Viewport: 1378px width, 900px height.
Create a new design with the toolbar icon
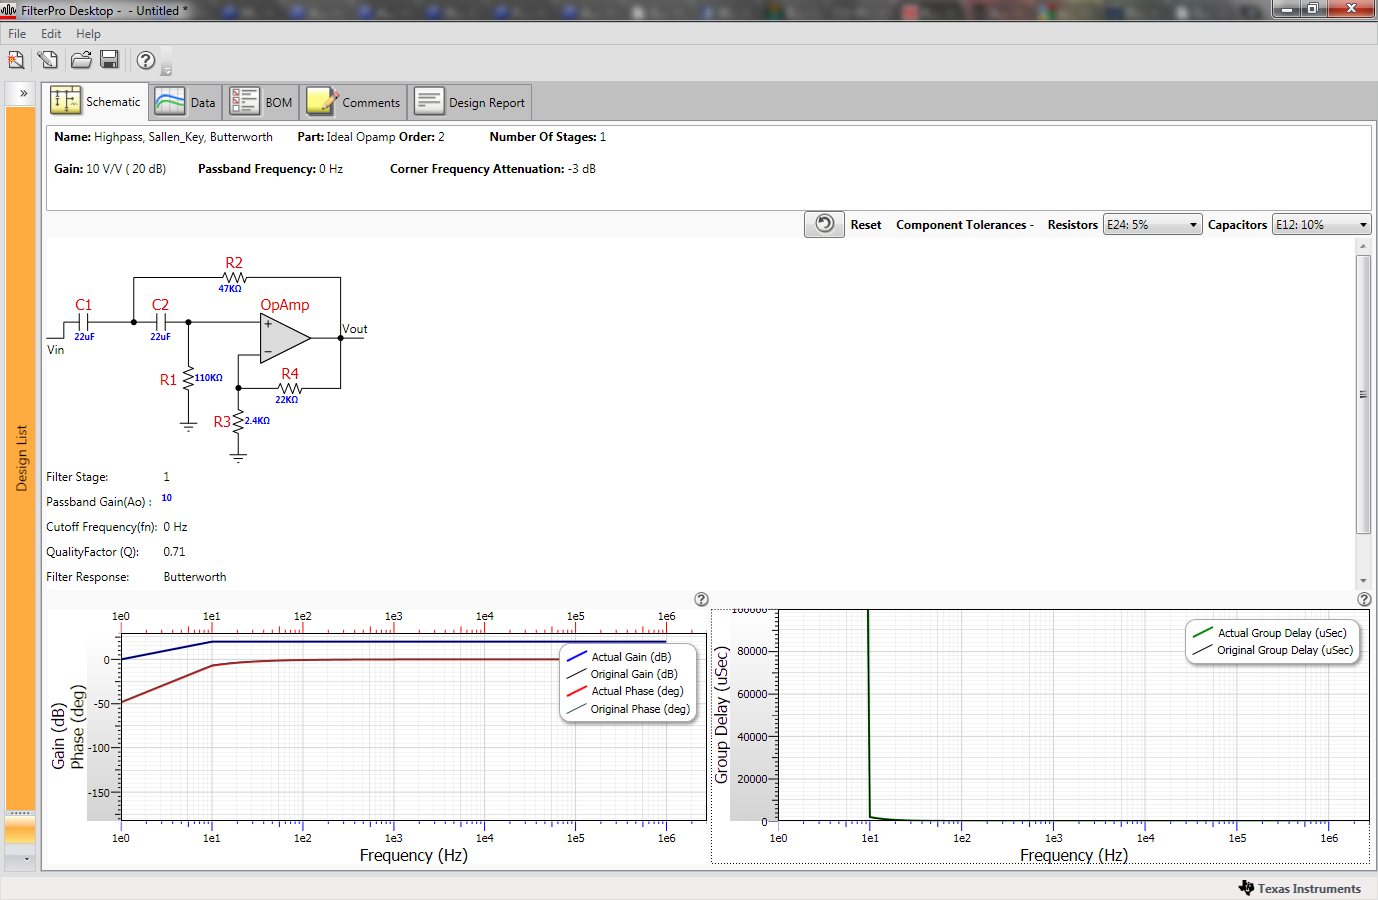(16, 60)
